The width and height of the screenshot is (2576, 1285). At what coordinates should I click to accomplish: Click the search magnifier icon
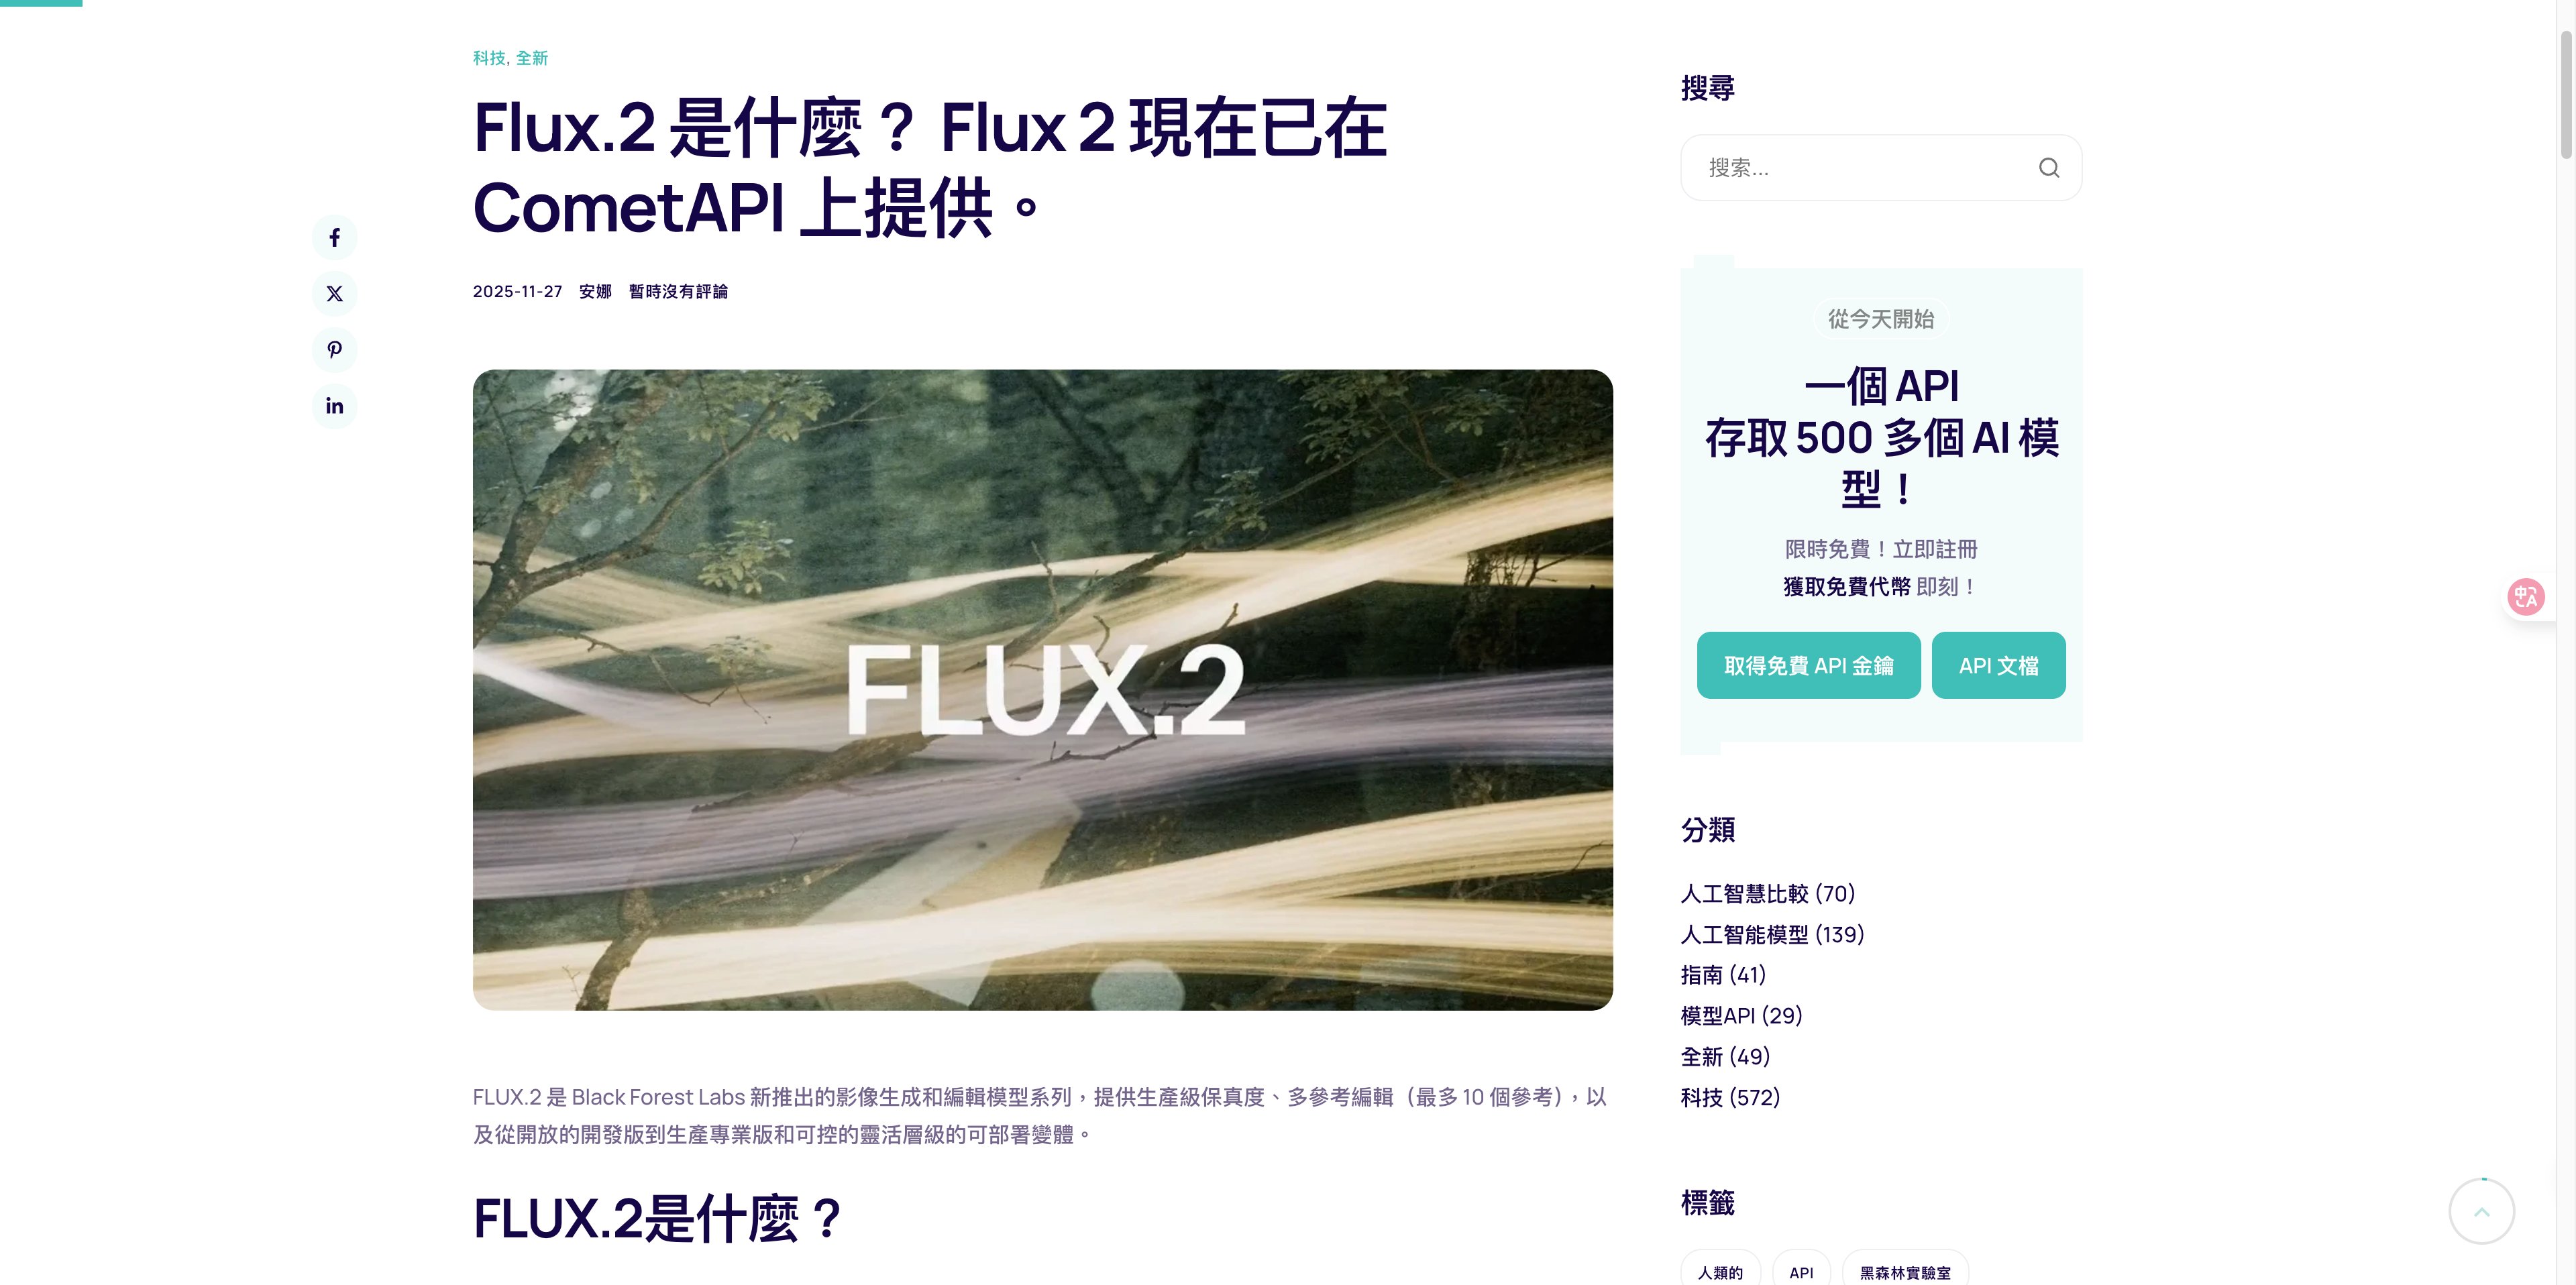(x=2048, y=168)
